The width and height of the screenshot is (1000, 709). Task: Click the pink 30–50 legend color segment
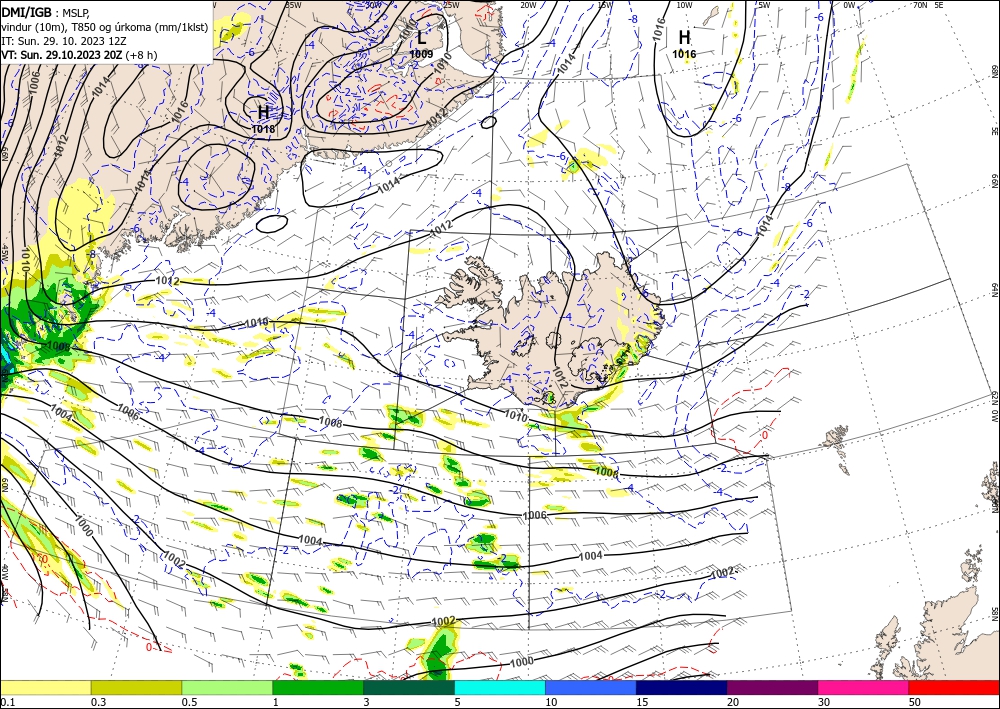tap(864, 687)
